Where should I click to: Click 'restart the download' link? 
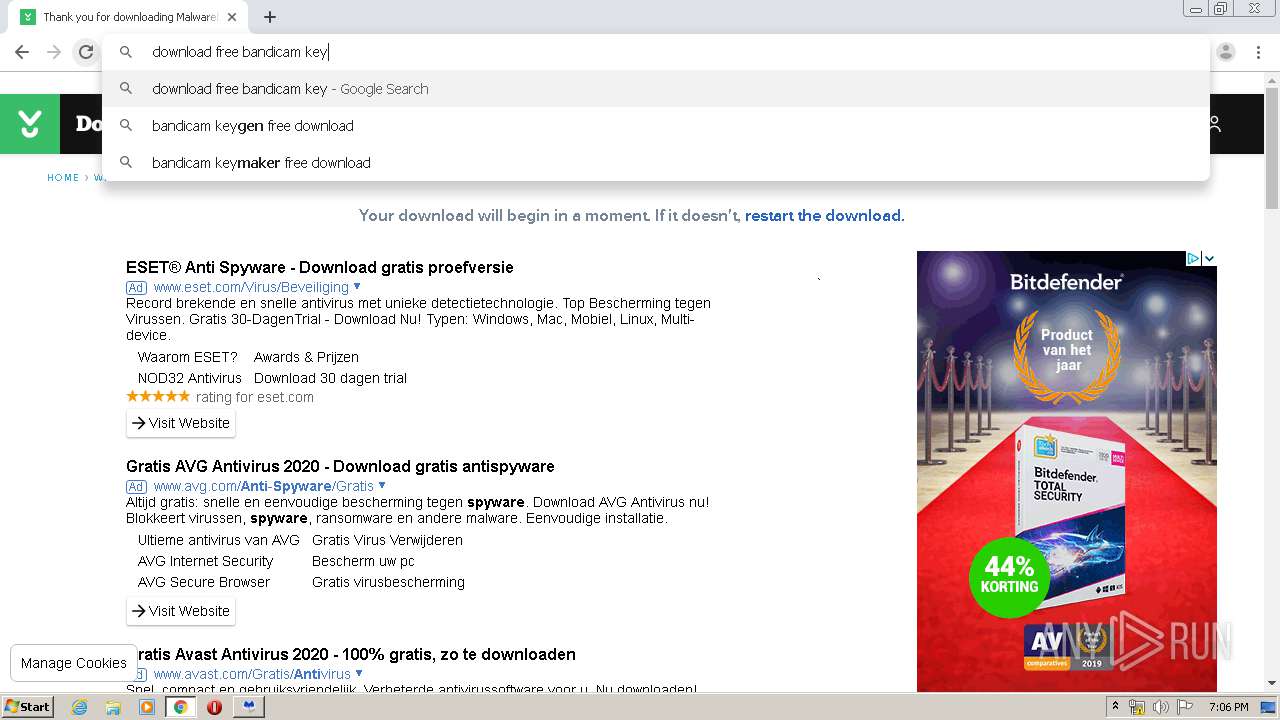(x=823, y=216)
